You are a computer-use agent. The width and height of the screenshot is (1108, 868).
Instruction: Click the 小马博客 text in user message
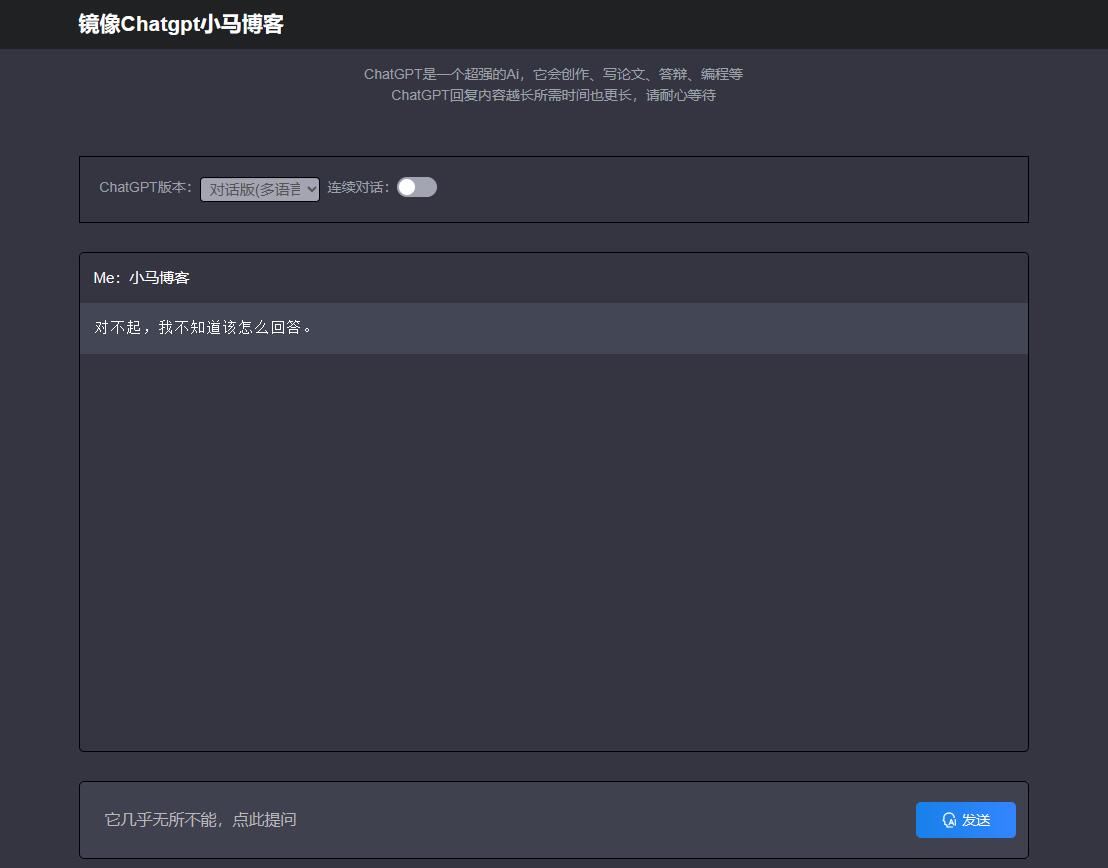pyautogui.click(x=159, y=278)
